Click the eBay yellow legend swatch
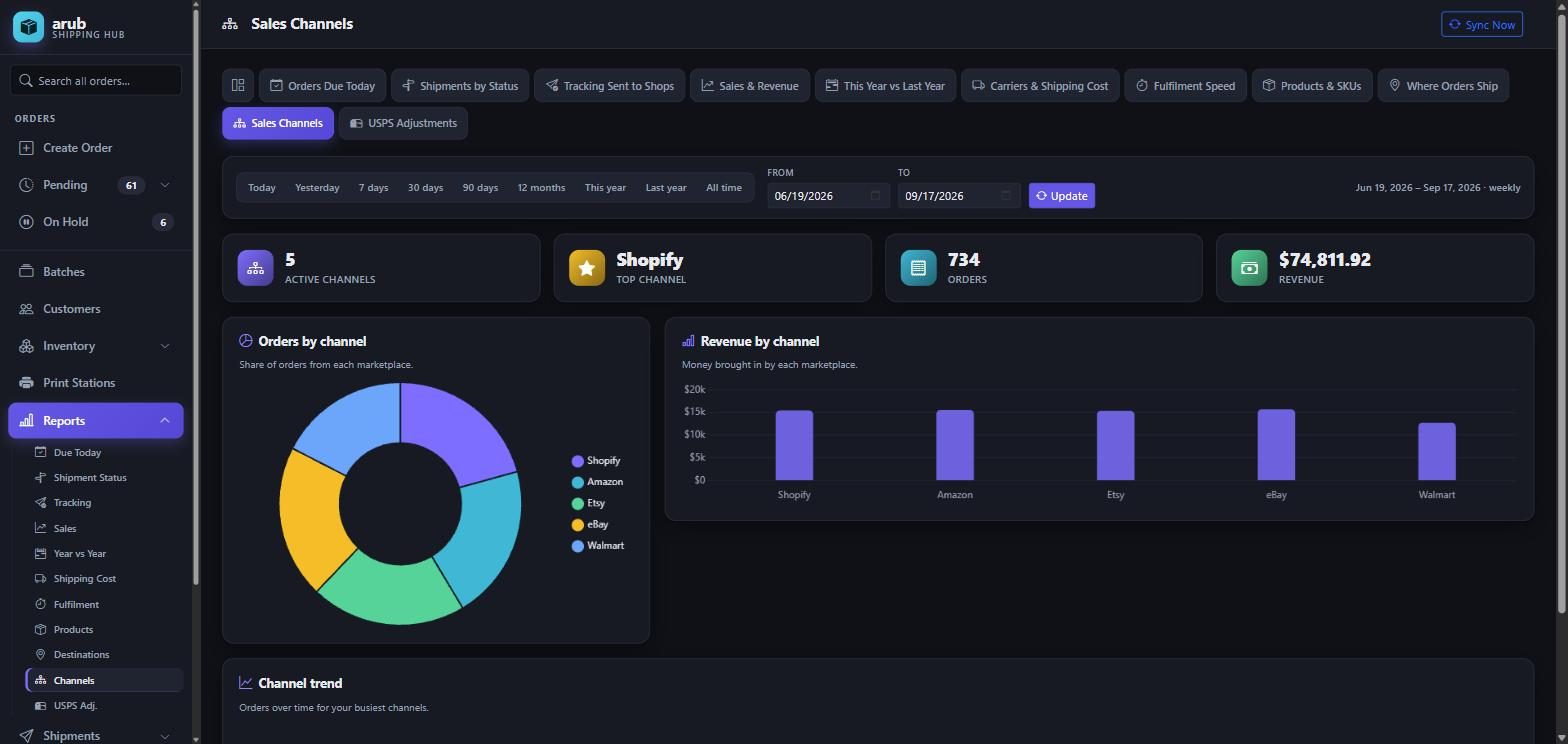The image size is (1568, 744). [577, 525]
